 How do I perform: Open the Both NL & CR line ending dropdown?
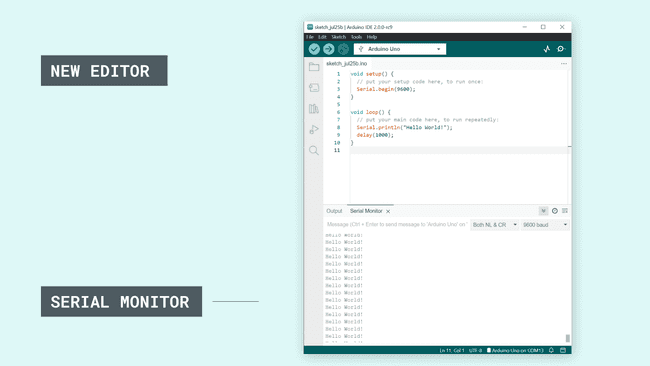click(x=495, y=225)
